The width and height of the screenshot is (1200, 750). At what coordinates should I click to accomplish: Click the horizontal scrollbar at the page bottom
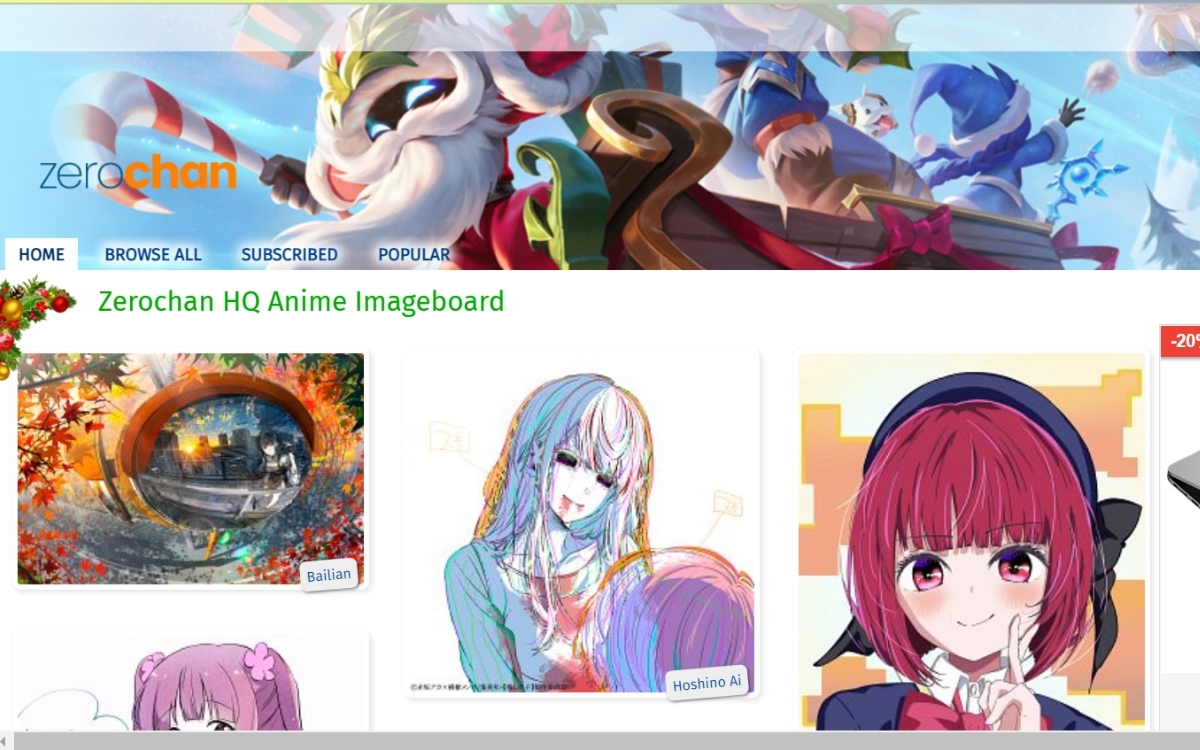tap(600, 741)
